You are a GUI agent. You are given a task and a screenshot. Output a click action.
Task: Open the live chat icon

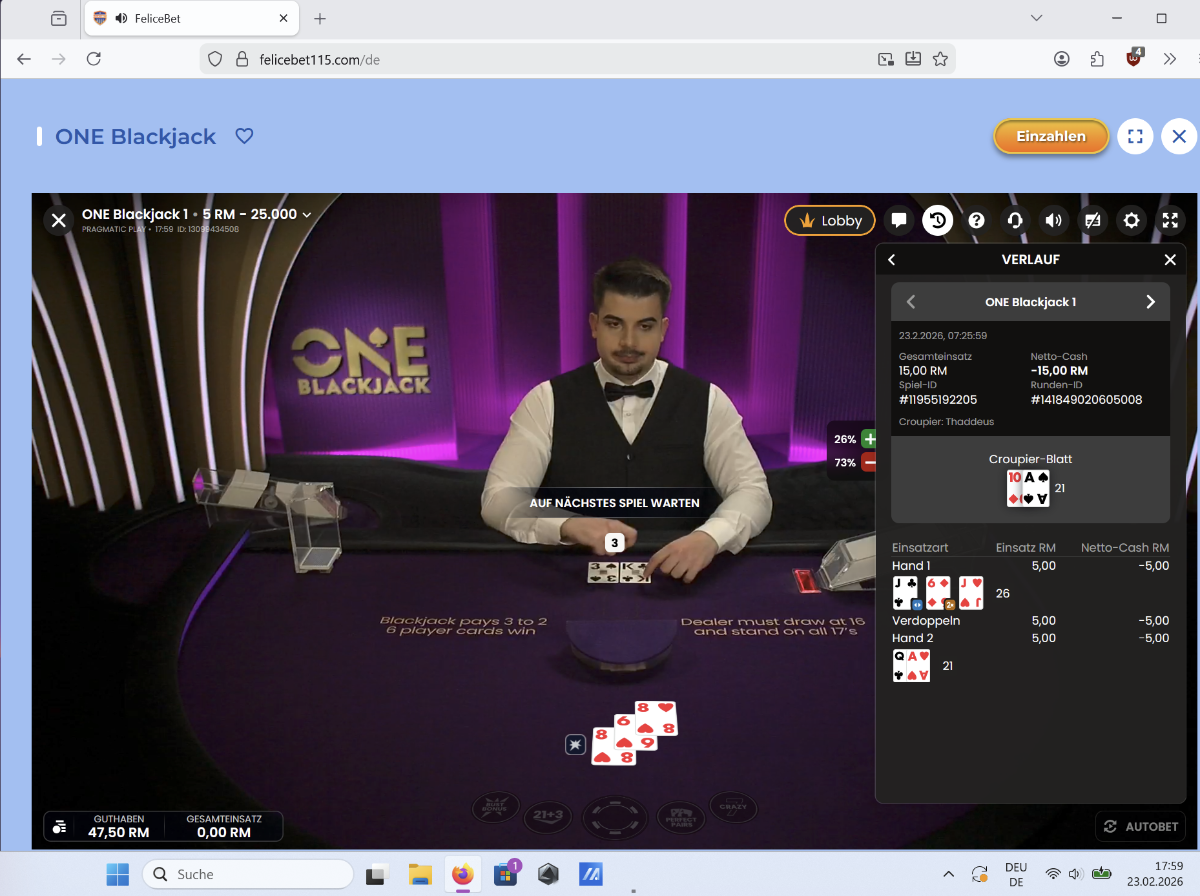click(x=899, y=220)
